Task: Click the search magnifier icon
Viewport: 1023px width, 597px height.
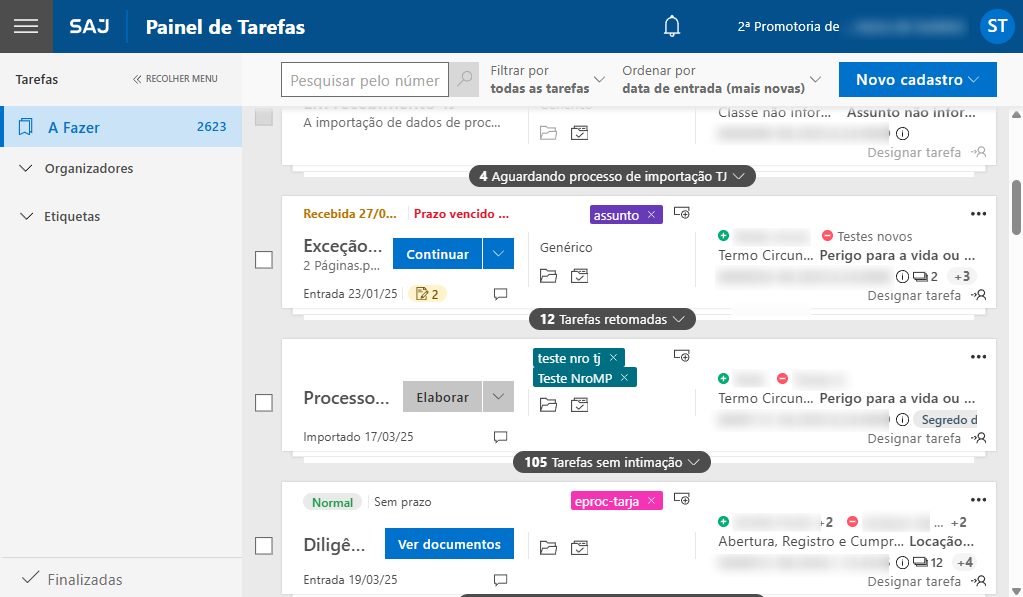Action: (x=464, y=80)
